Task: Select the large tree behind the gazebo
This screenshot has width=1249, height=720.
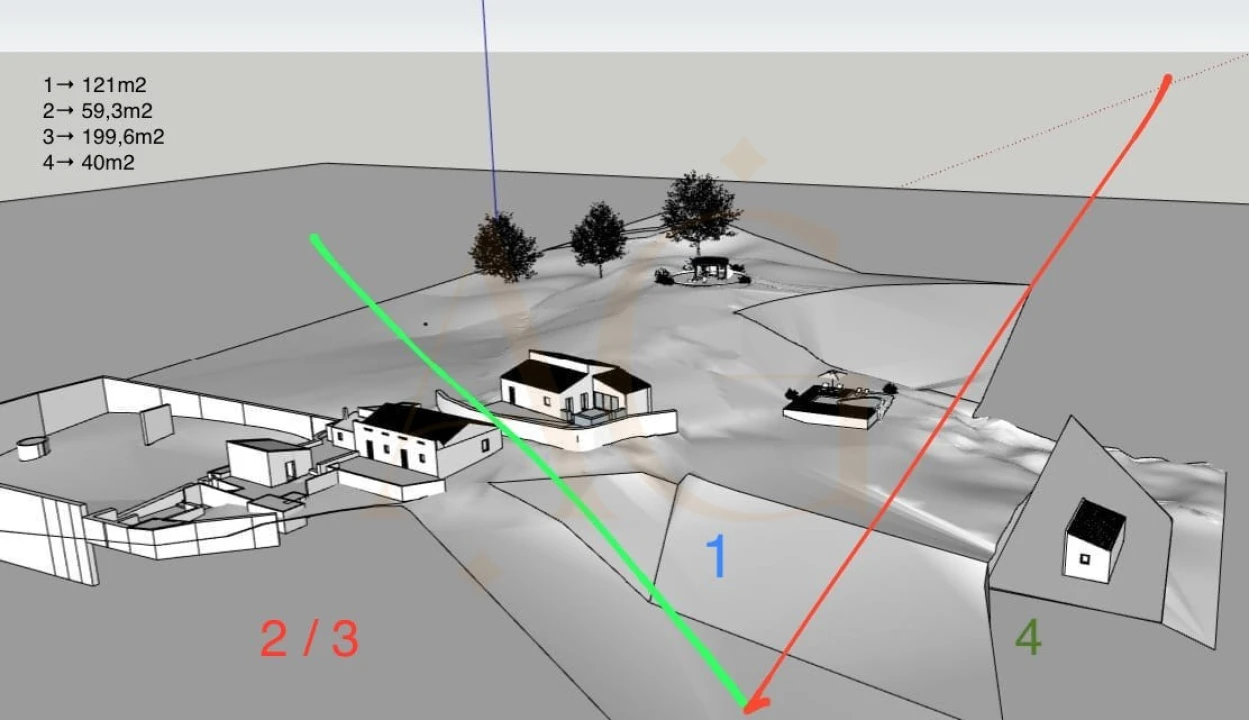Action: tap(699, 208)
